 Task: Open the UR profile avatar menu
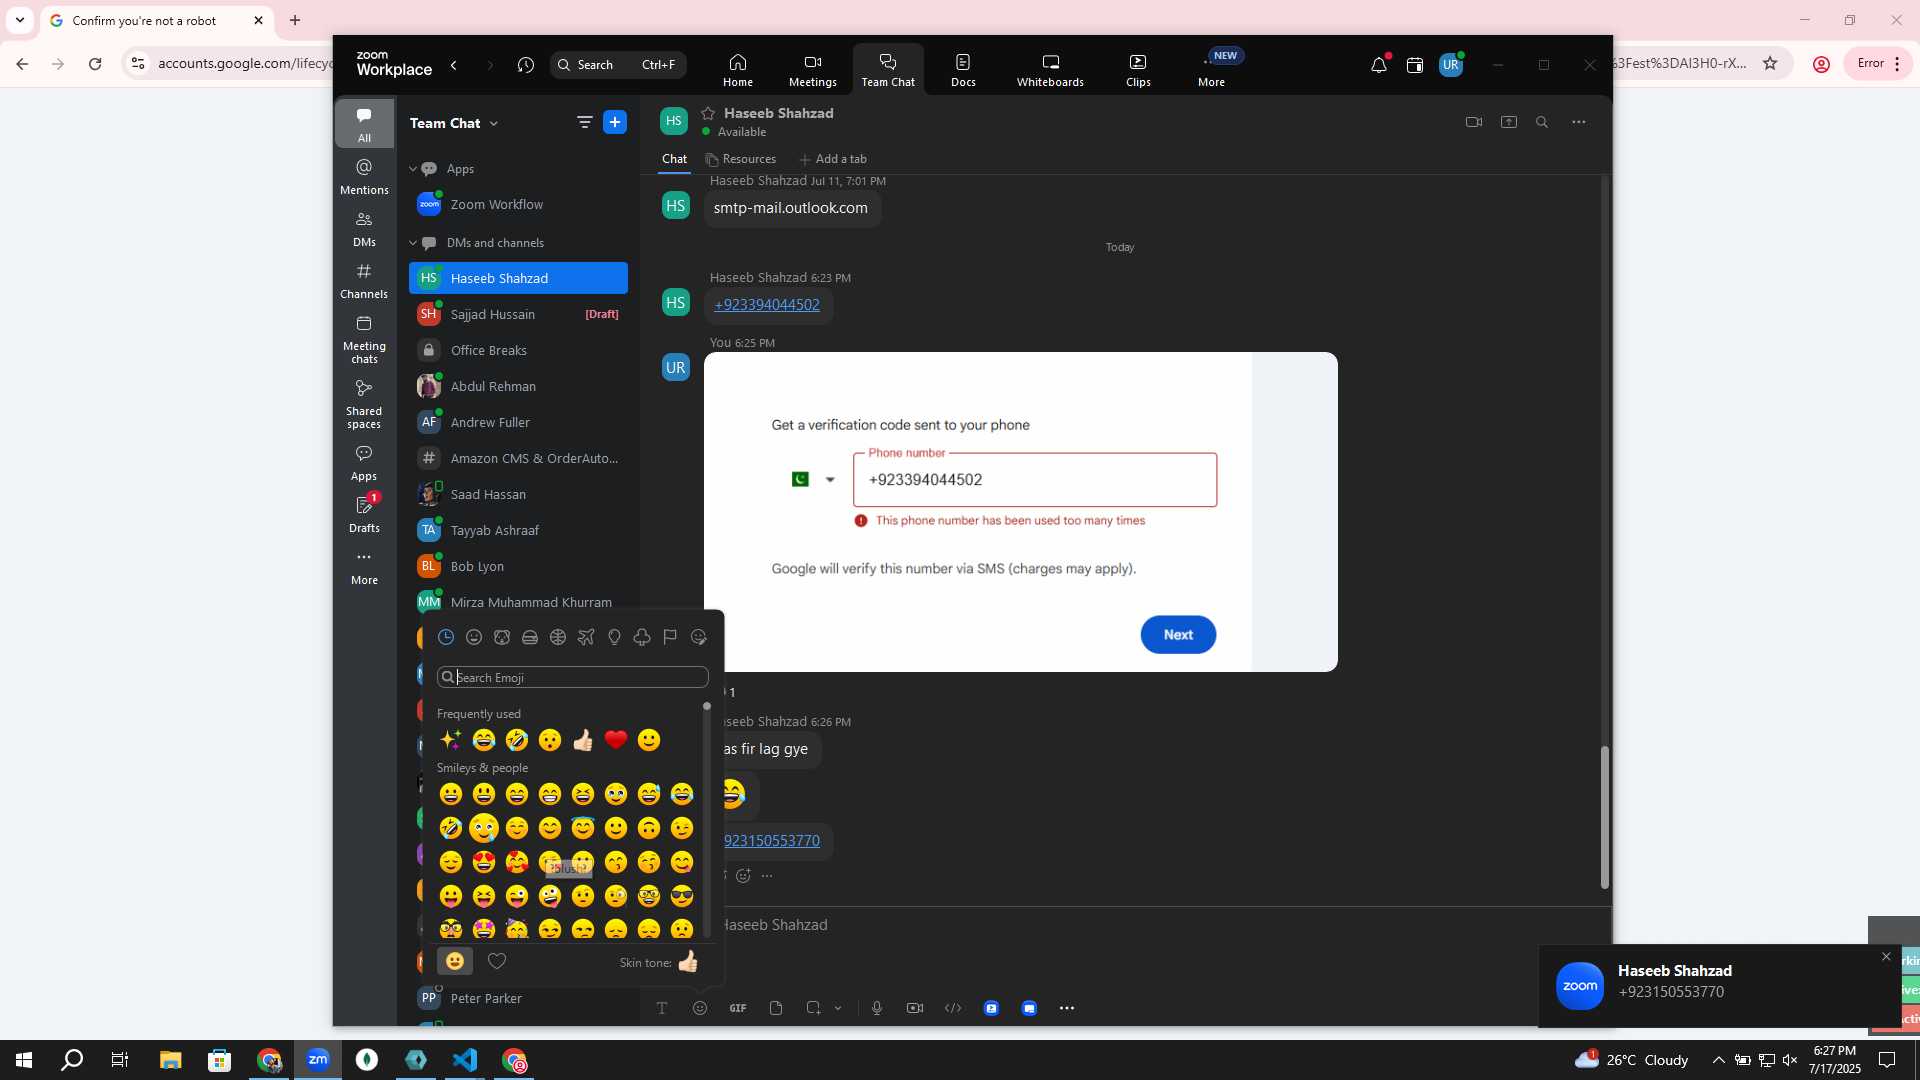coord(1451,65)
